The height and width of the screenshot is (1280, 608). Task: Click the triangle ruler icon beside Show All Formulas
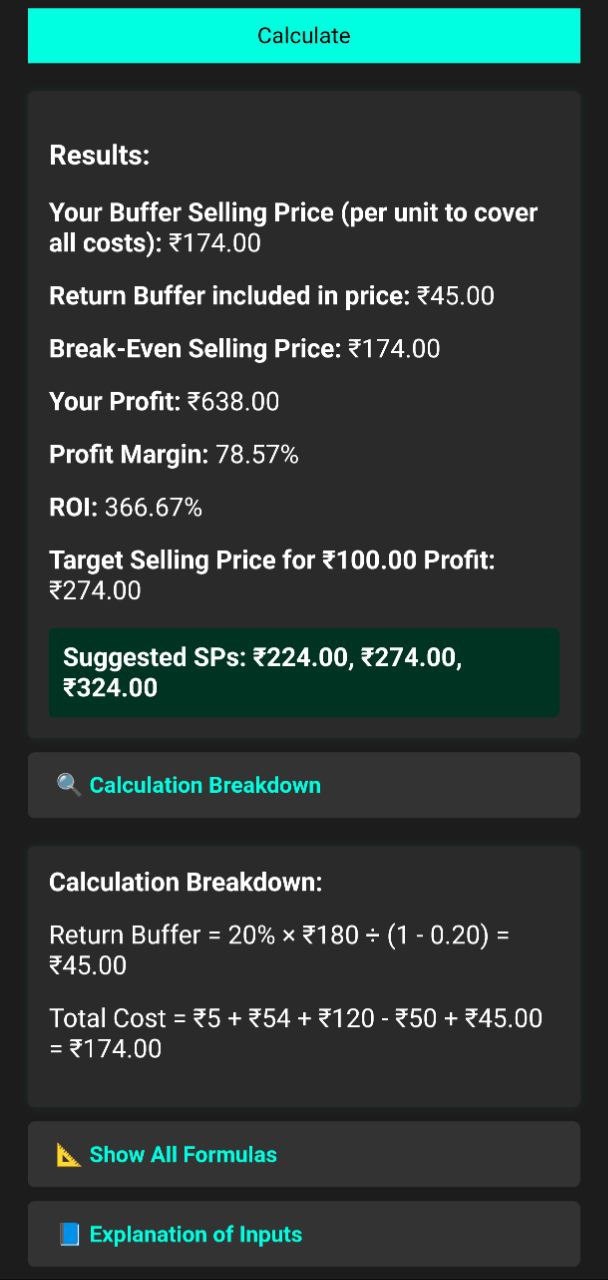[x=69, y=1154]
